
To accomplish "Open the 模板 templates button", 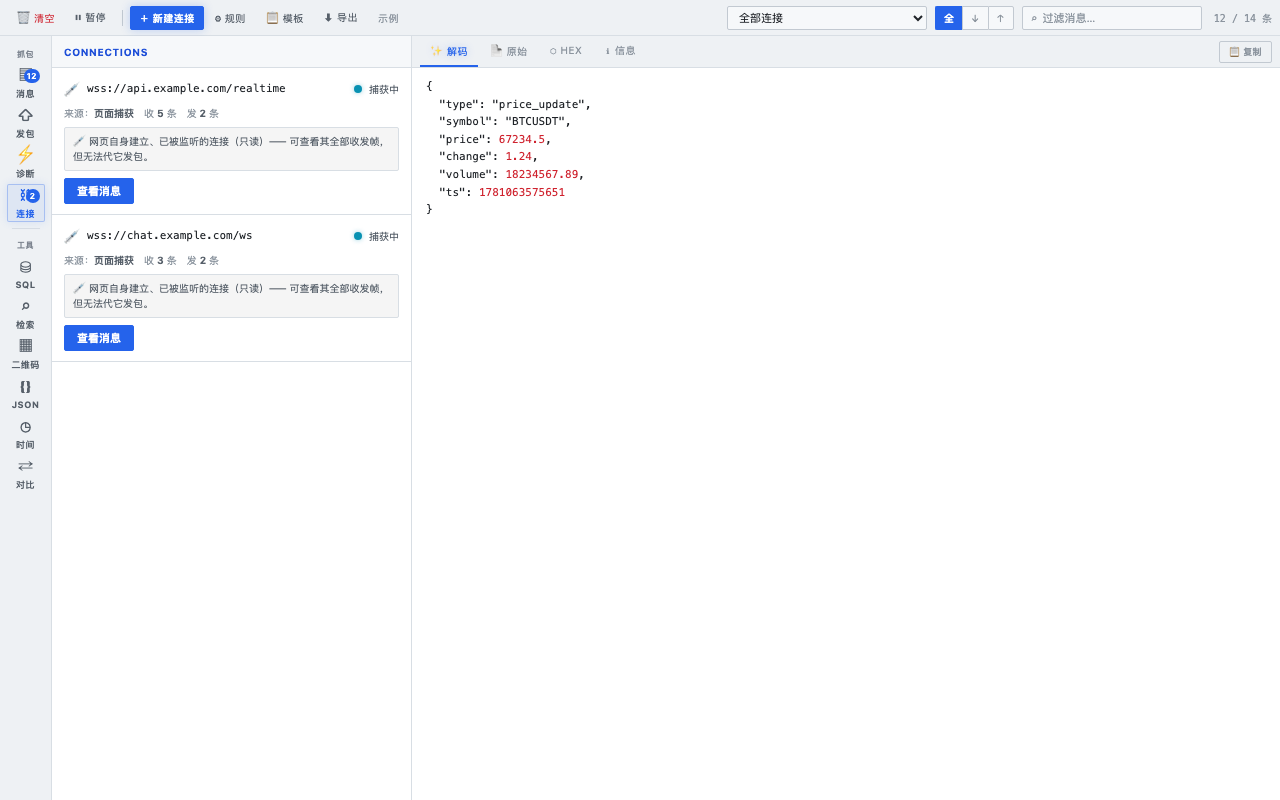I will point(285,18).
